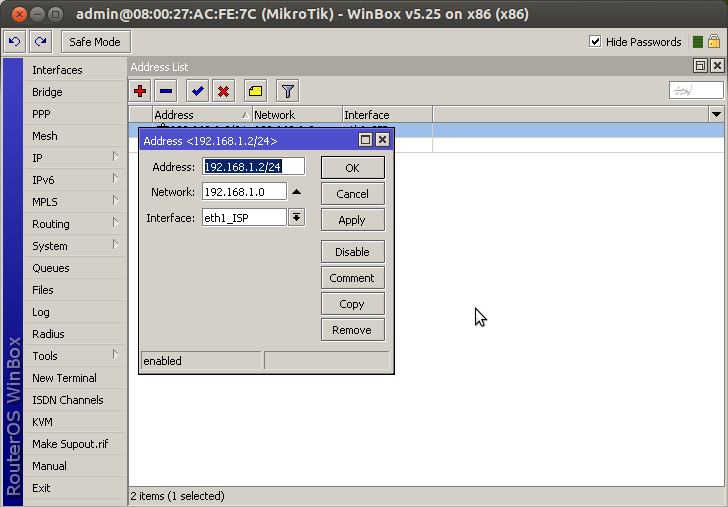Expand the System submenu

(74, 246)
